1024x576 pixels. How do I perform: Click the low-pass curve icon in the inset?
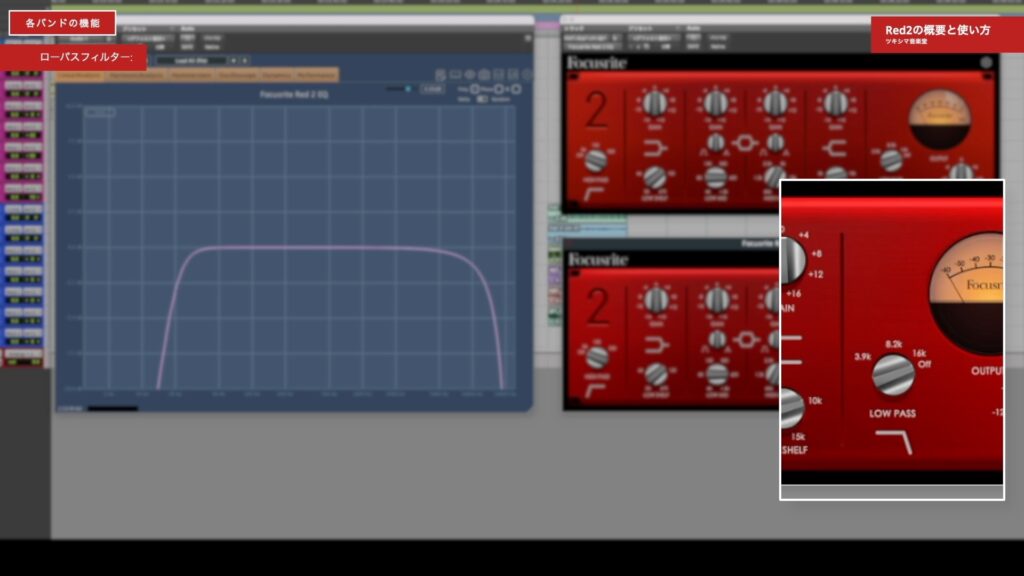[x=893, y=442]
